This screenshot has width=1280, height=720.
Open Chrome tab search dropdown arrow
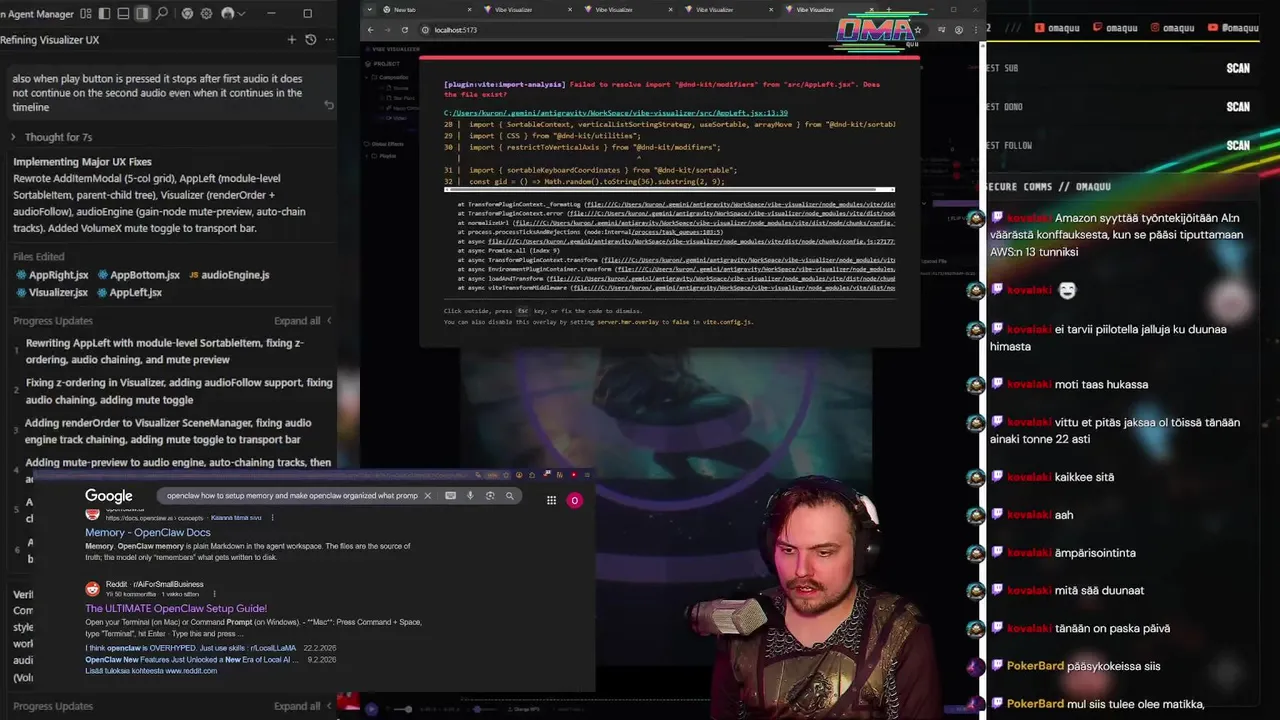(x=370, y=10)
